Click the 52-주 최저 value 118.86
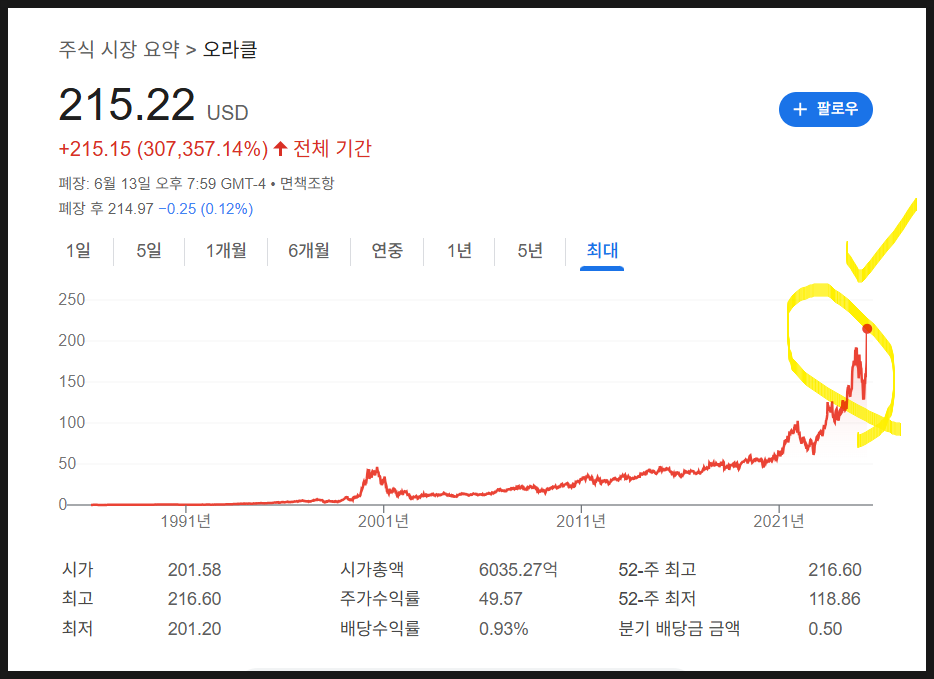Screen dimensions: 934x679 coord(835,599)
